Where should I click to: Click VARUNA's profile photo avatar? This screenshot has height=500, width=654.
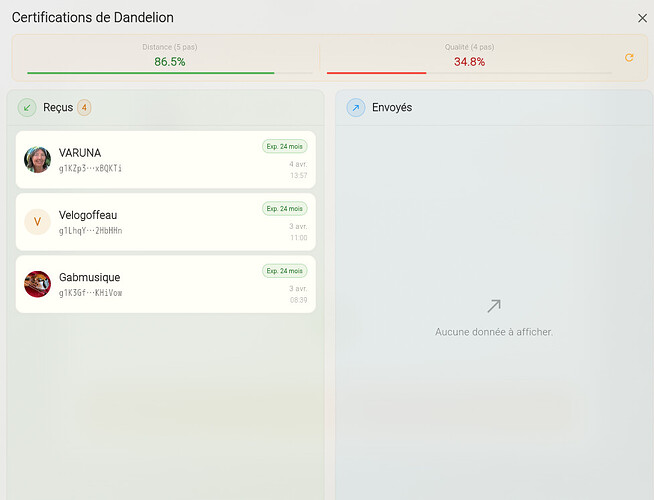pos(37,160)
